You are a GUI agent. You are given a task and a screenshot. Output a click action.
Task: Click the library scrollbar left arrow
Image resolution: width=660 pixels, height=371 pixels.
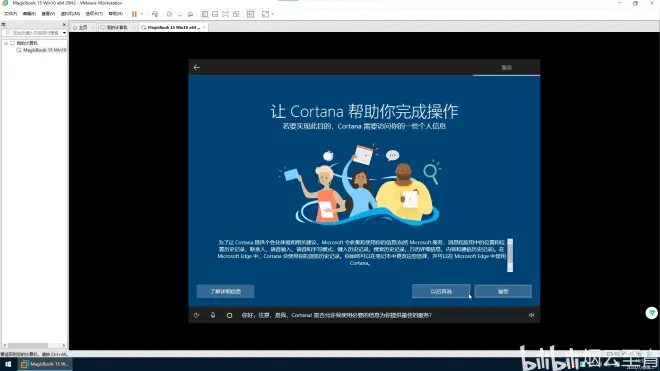click(5, 345)
